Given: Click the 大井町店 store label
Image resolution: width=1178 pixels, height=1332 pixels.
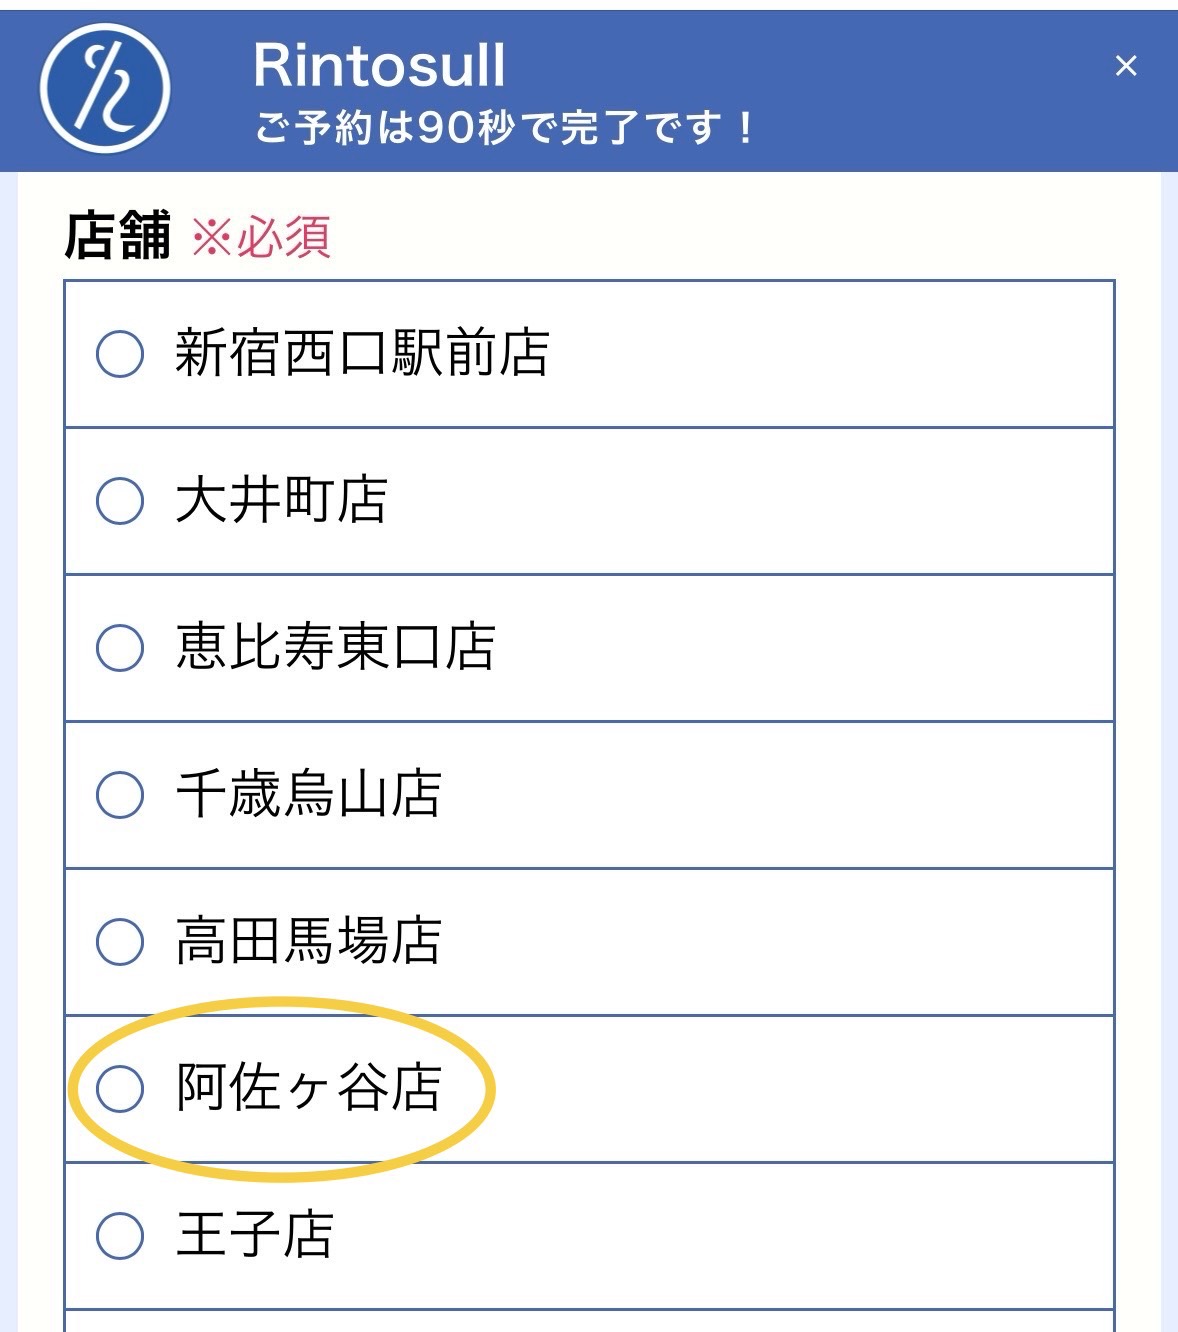Looking at the screenshot, I should (x=281, y=501).
